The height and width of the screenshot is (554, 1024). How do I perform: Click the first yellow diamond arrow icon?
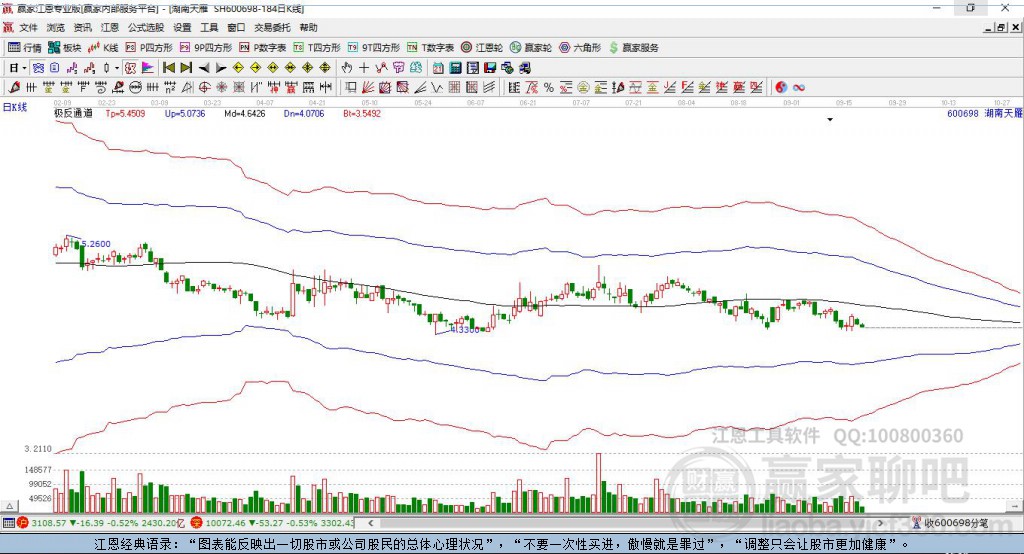pyautogui.click(x=238, y=68)
